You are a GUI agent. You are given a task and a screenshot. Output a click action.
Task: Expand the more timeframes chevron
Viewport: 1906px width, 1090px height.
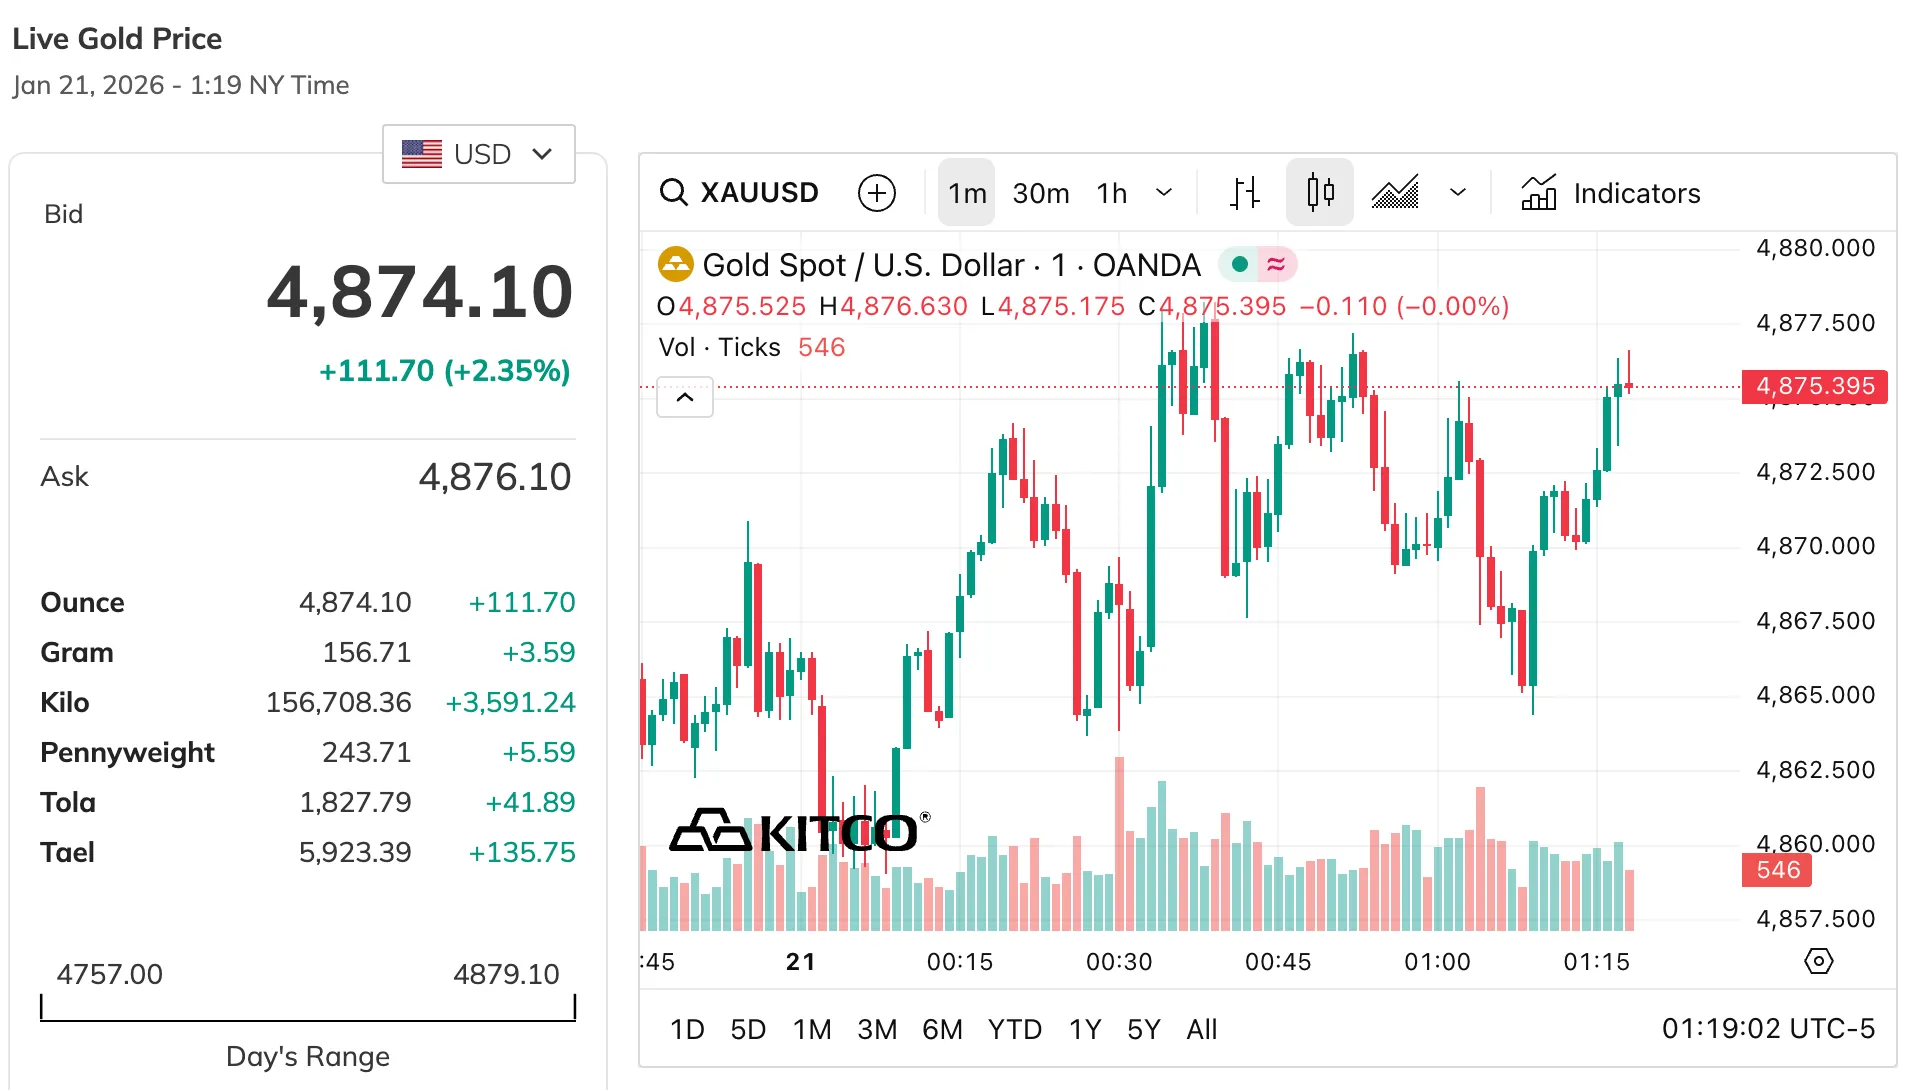coord(1164,193)
